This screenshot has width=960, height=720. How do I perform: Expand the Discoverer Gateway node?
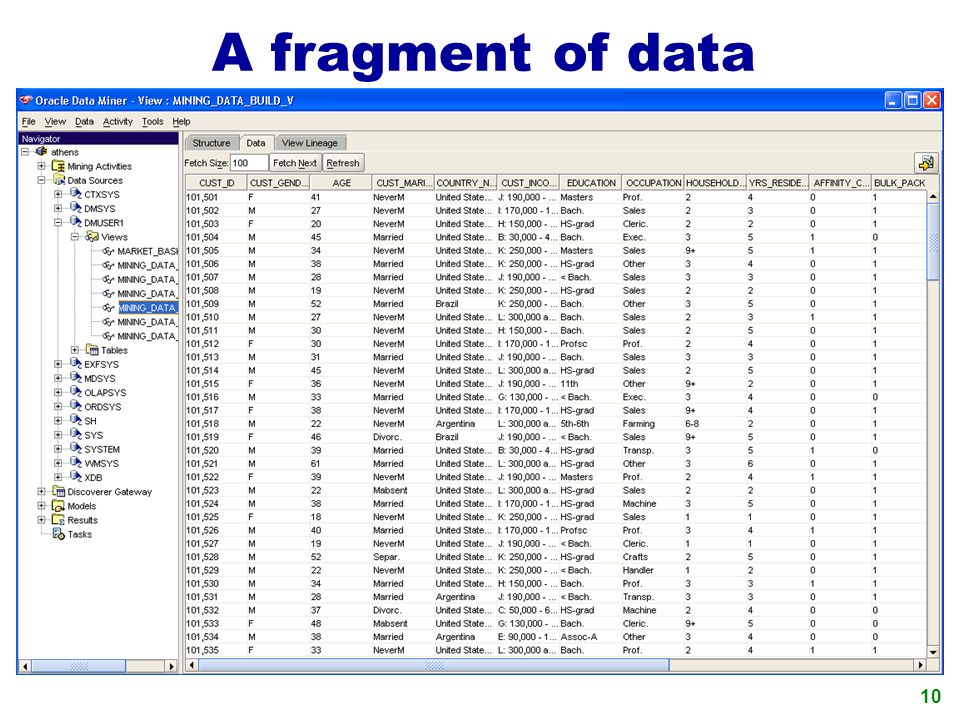click(x=41, y=492)
